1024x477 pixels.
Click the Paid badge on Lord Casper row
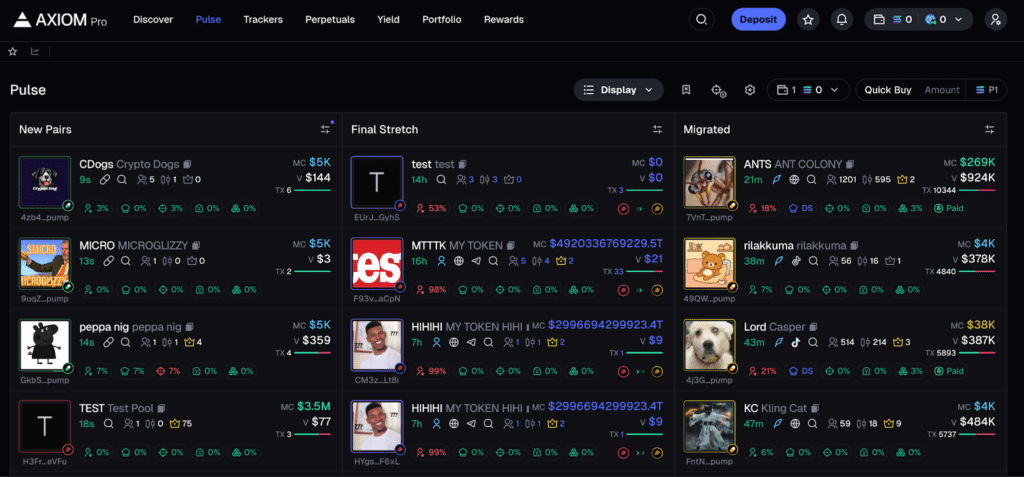click(949, 371)
